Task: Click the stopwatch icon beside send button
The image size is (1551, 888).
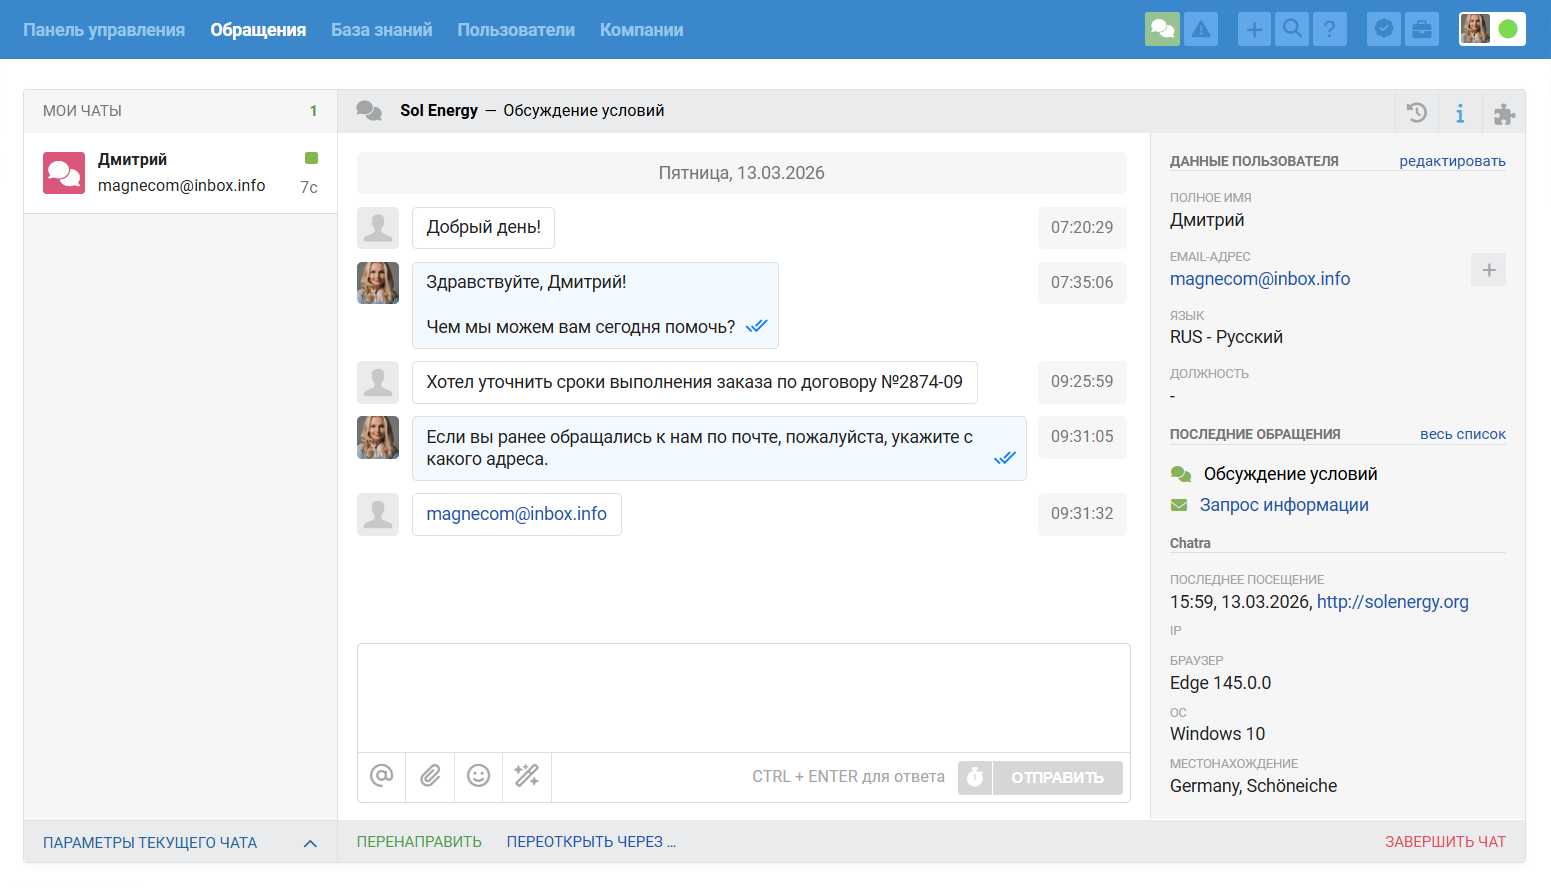Action: [975, 777]
